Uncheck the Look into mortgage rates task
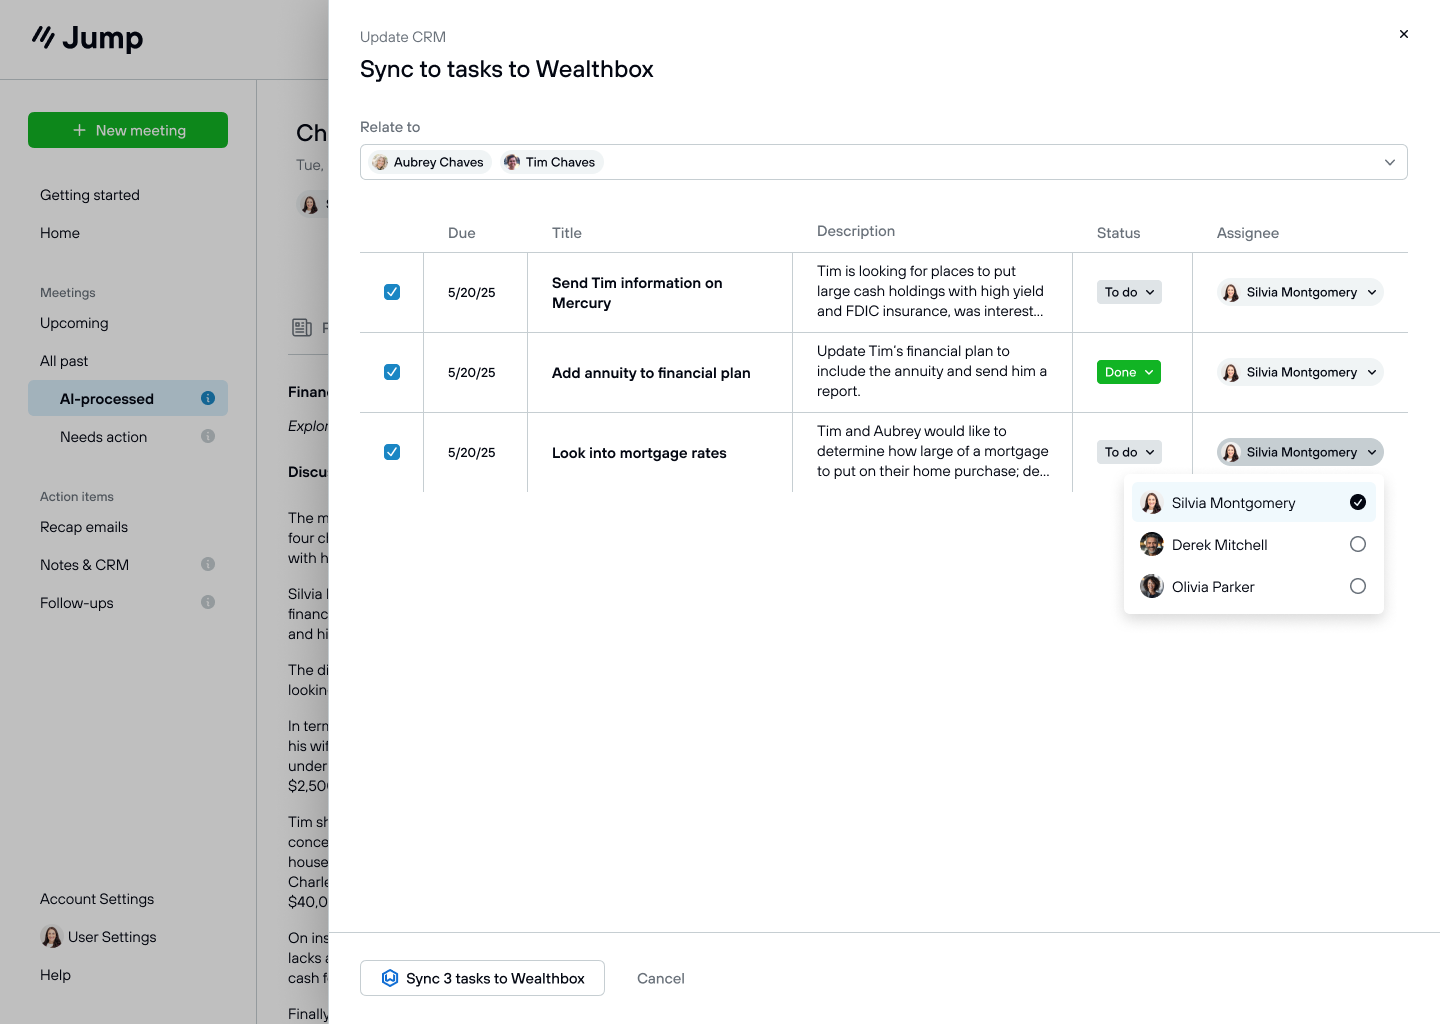This screenshot has width=1440, height=1024. (x=392, y=452)
